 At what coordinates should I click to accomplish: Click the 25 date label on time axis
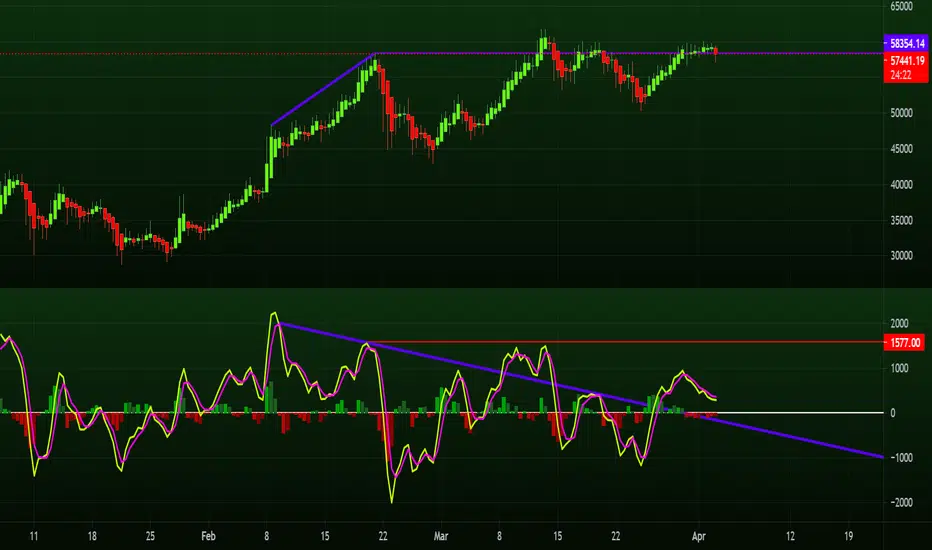tap(150, 536)
